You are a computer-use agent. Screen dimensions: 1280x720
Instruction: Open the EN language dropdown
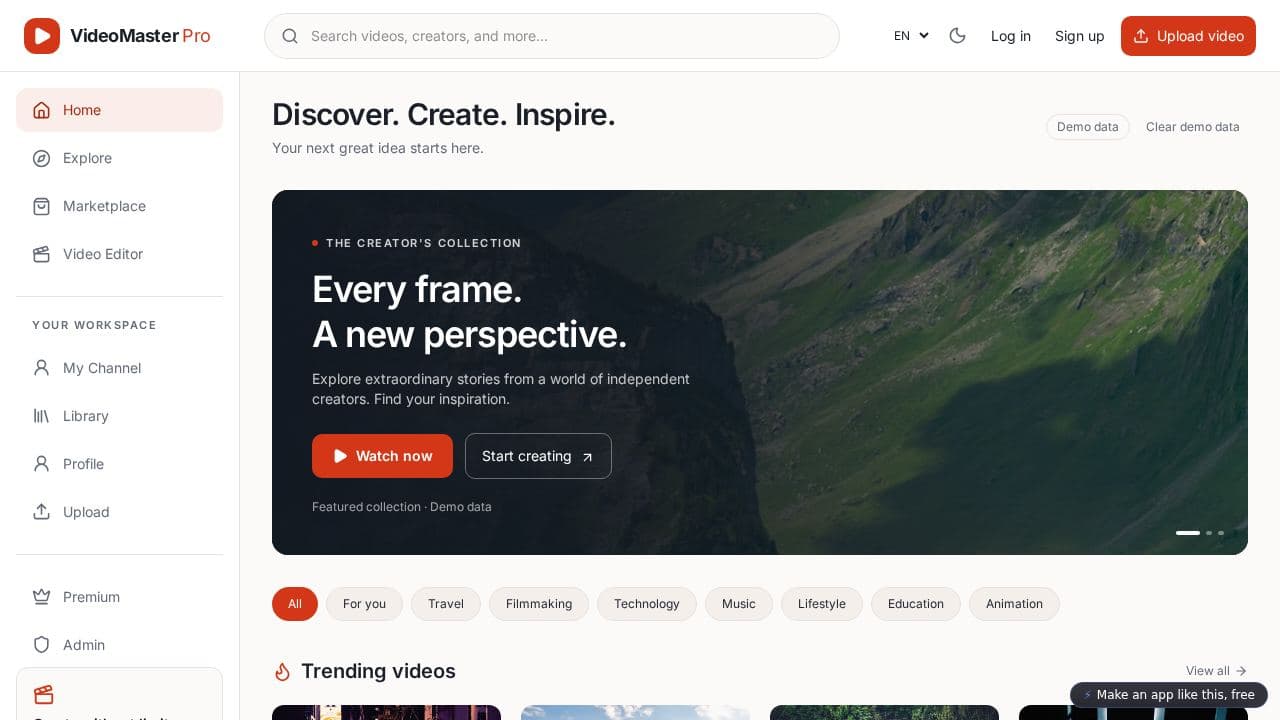tap(911, 36)
